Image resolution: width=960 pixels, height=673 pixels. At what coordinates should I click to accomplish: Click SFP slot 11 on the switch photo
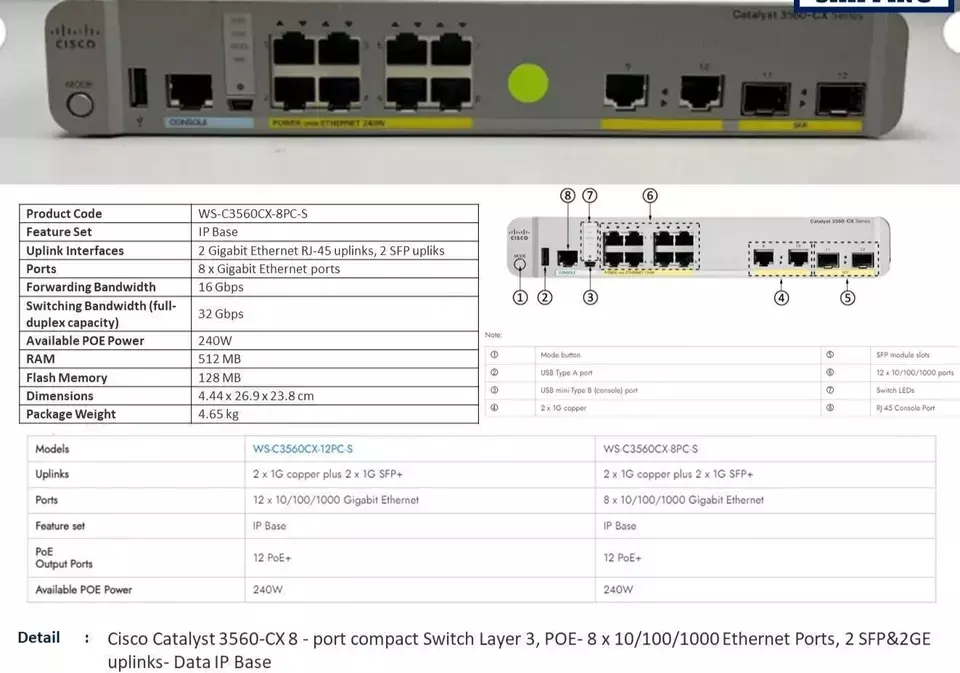[766, 97]
